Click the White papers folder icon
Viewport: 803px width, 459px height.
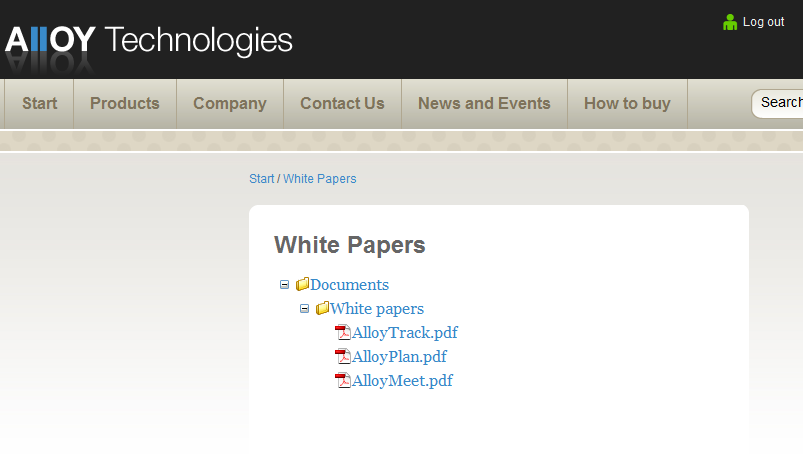click(x=322, y=308)
